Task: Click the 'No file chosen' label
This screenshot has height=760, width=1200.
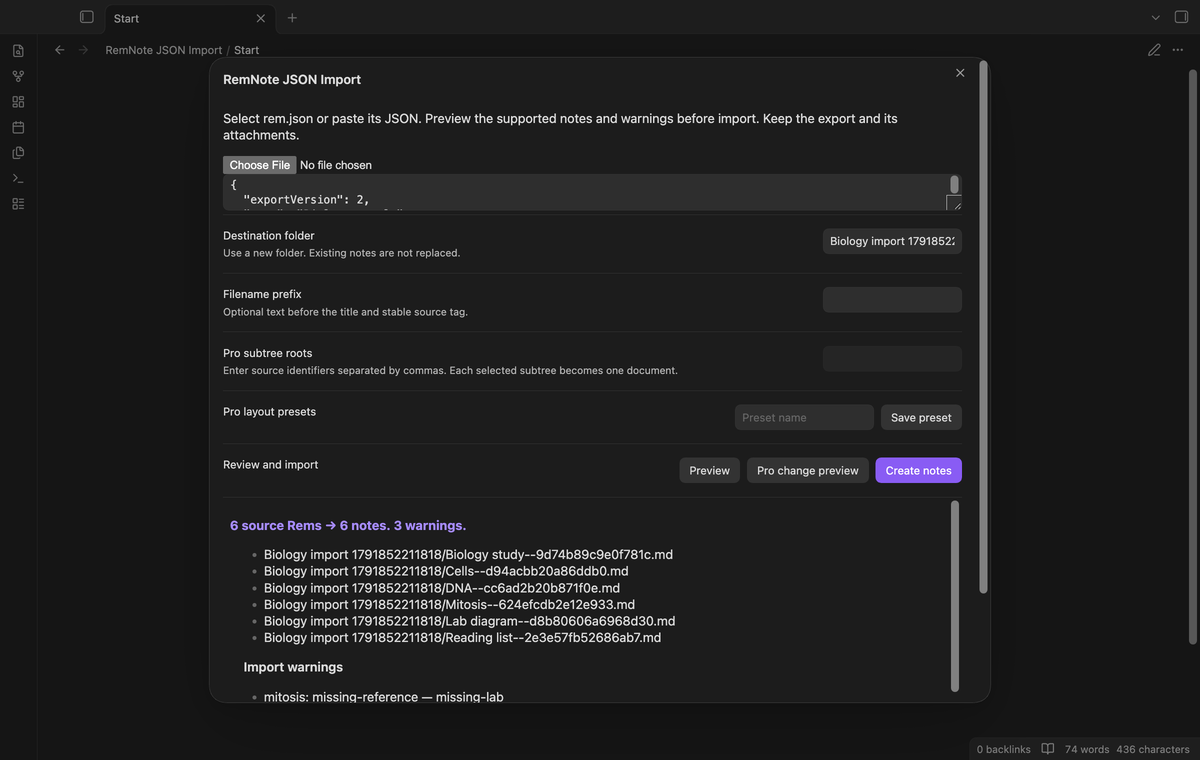Action: pos(336,165)
